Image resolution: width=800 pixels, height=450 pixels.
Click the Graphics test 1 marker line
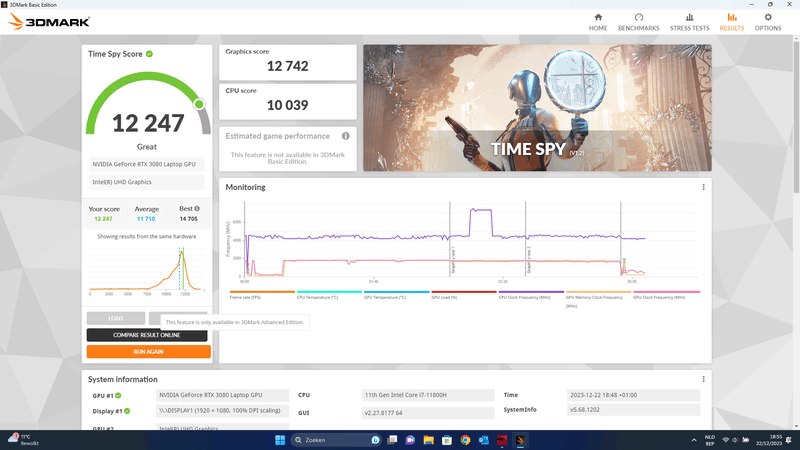pyautogui.click(x=450, y=239)
